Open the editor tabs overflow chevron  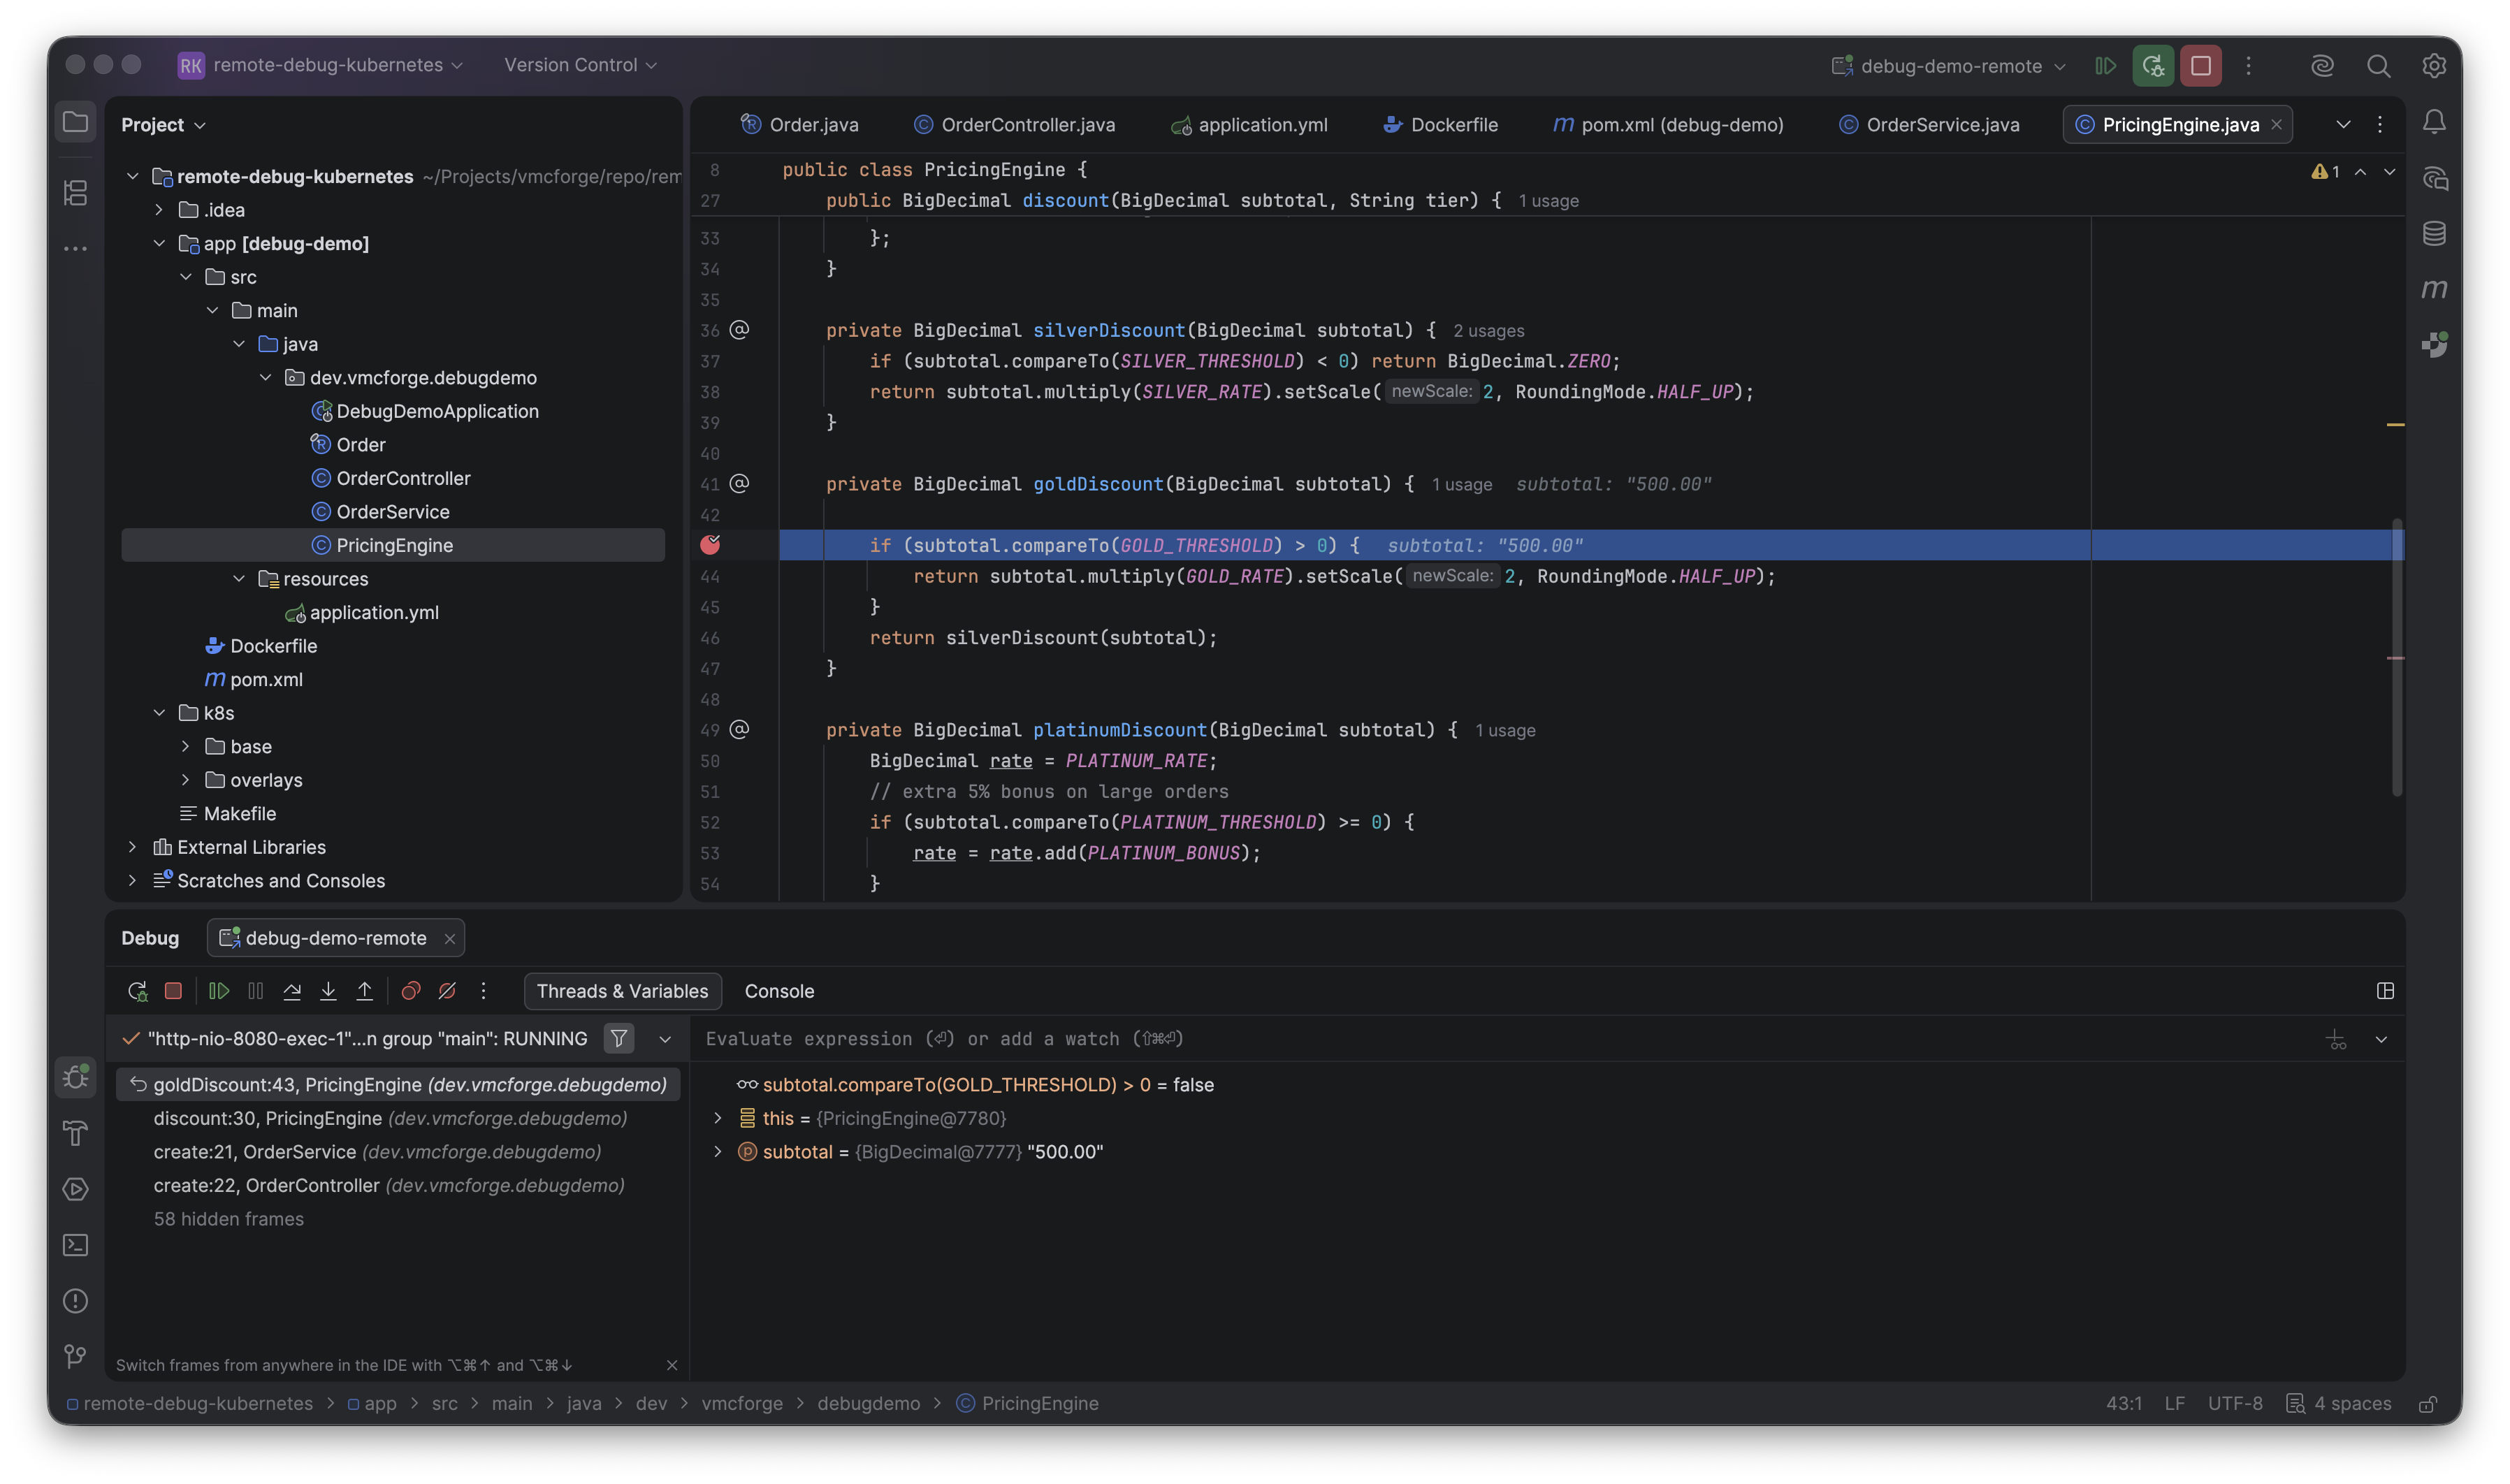pyautogui.click(x=2343, y=124)
